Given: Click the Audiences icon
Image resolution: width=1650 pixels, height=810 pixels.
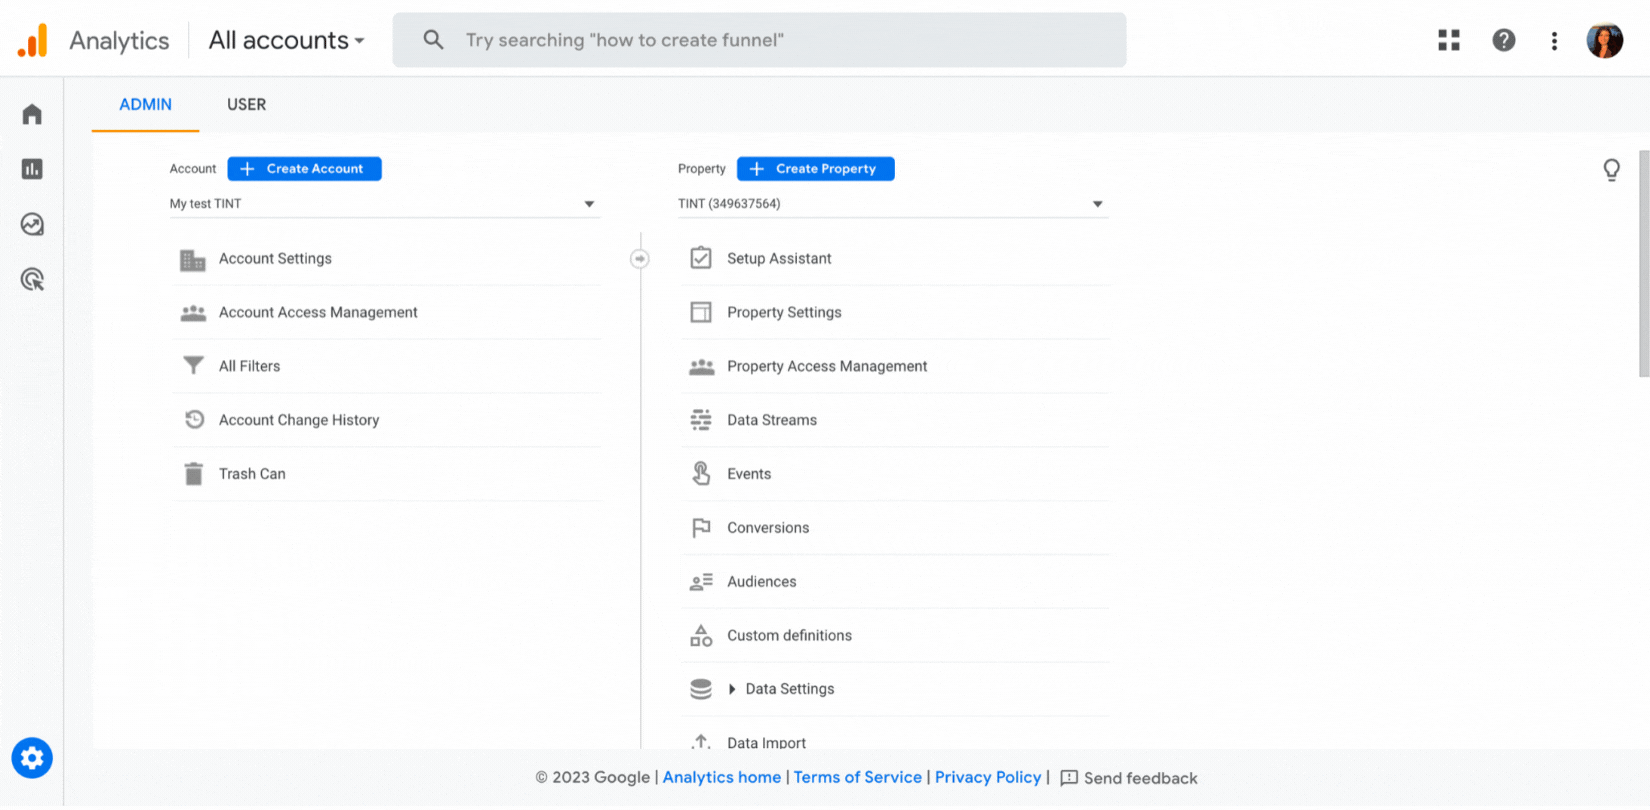Looking at the screenshot, I should [701, 582].
